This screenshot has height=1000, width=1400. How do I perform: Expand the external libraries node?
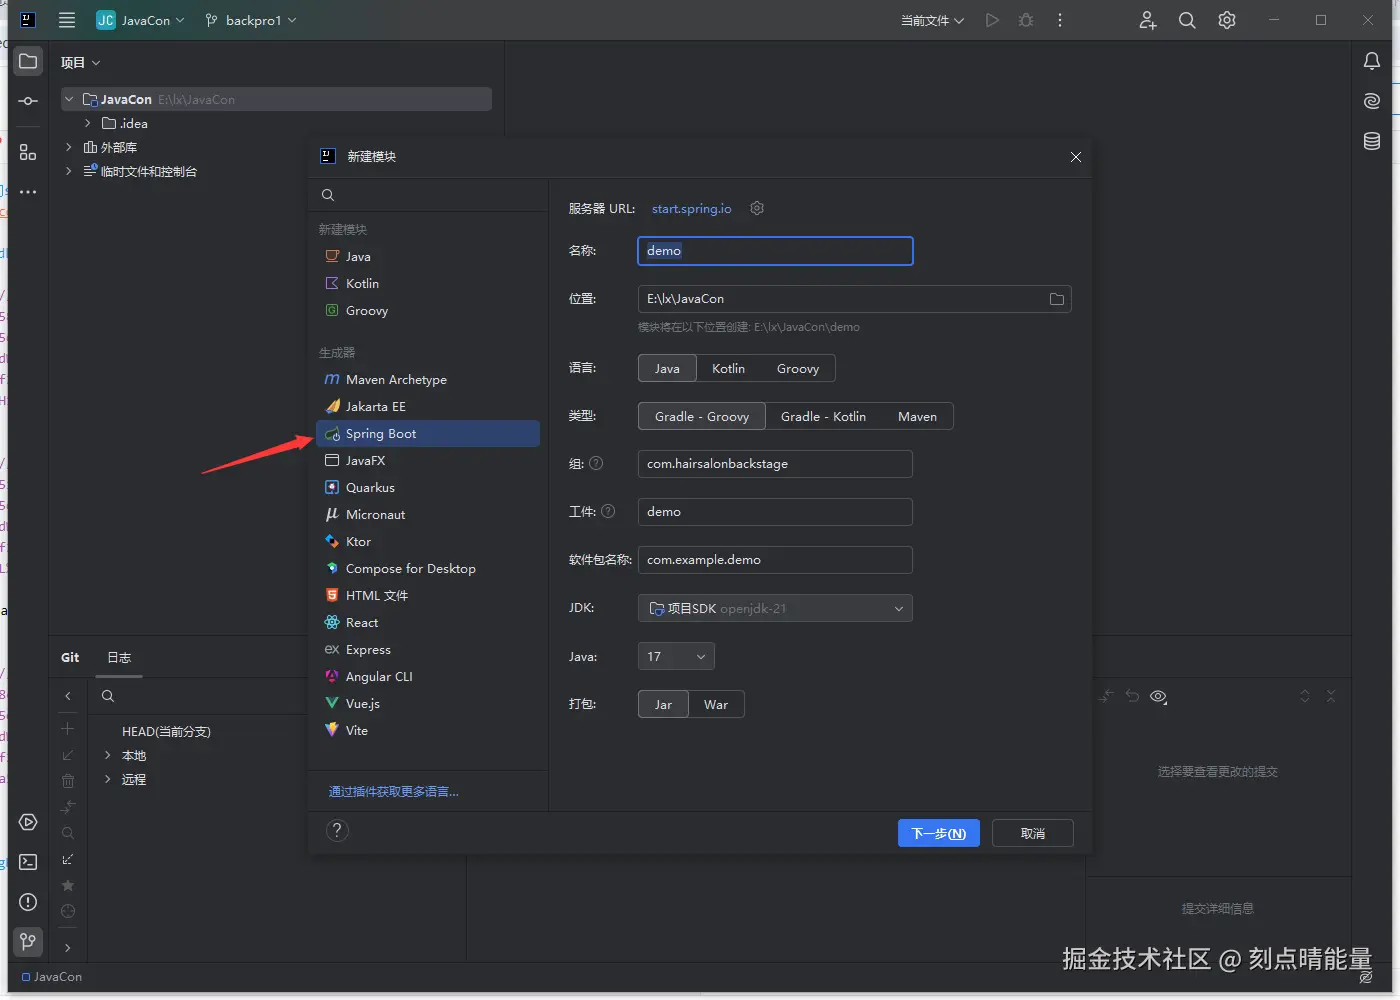click(69, 147)
